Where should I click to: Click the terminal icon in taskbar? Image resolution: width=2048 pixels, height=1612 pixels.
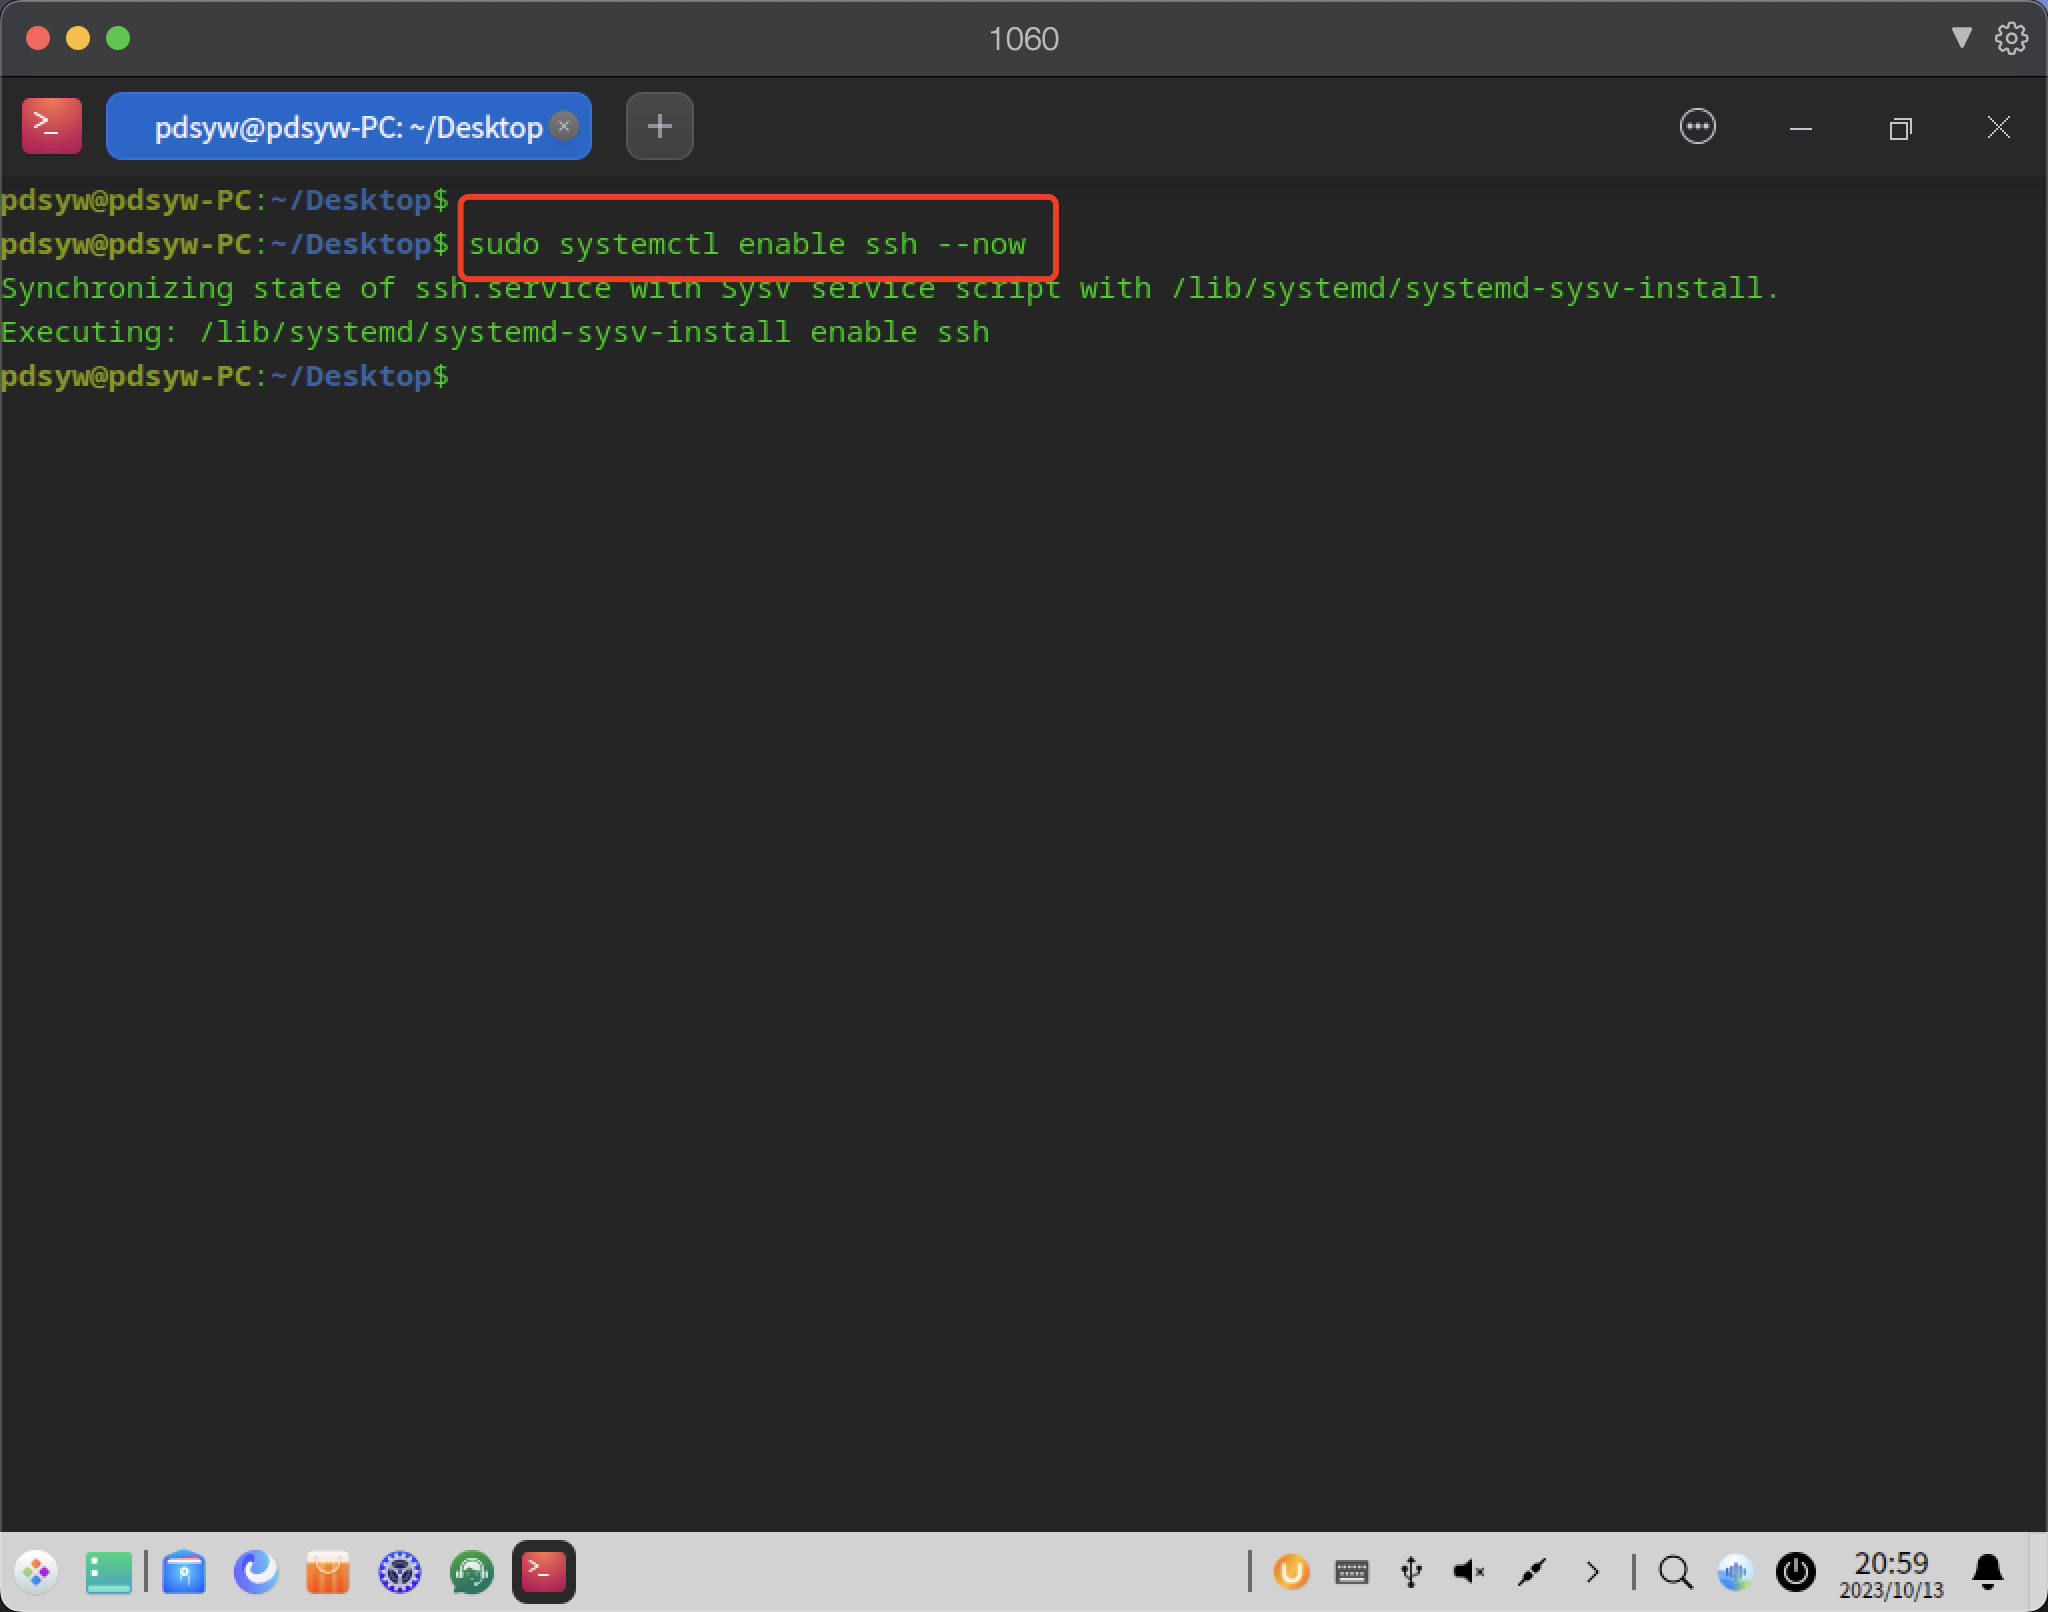pyautogui.click(x=544, y=1572)
